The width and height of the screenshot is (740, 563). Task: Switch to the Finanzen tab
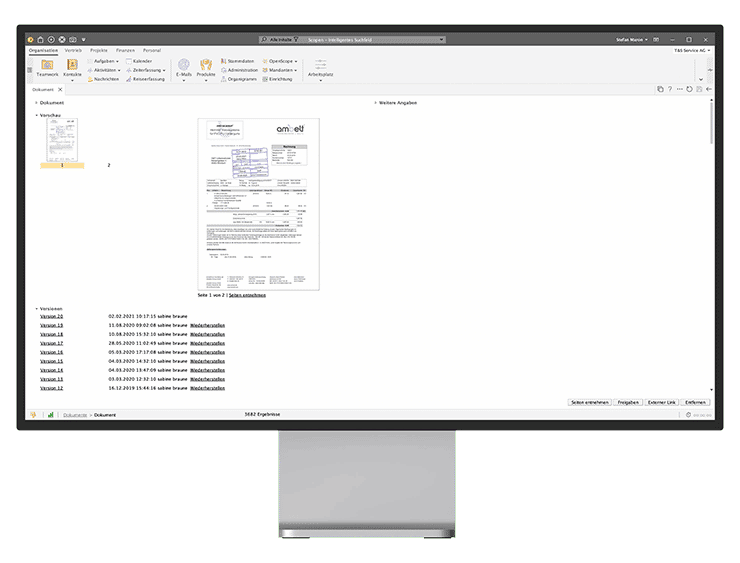point(126,50)
